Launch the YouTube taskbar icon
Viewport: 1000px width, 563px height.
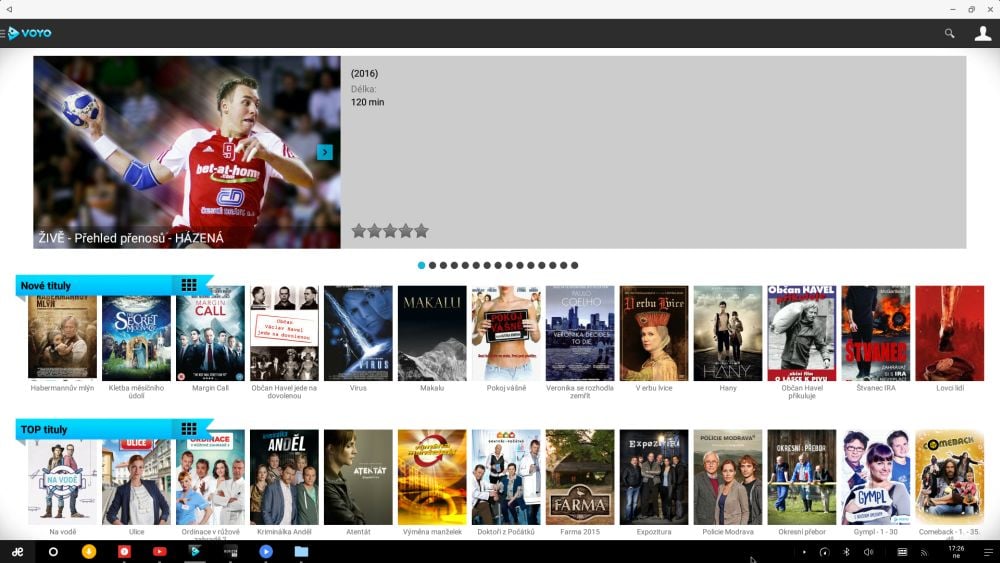159,552
